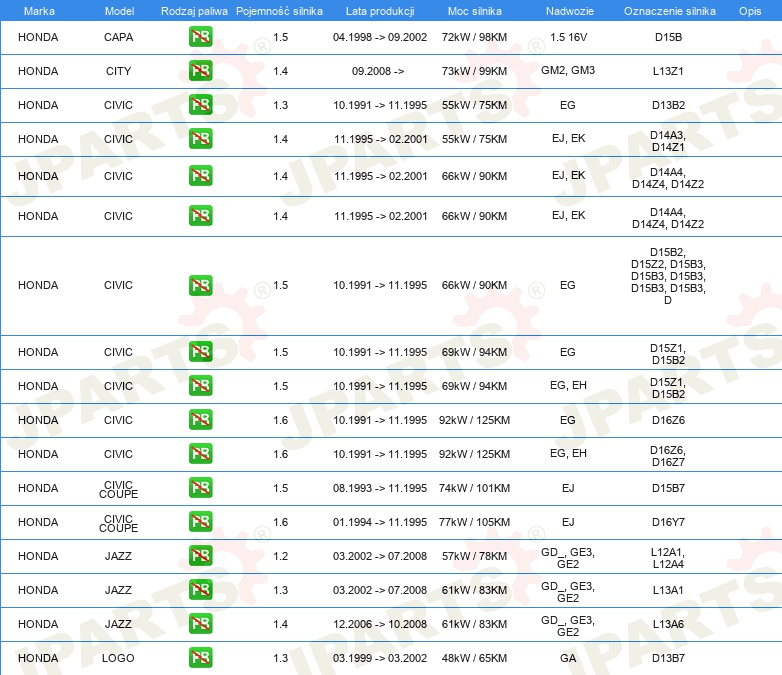782x675 pixels.
Task: Click the Oznaczenie silnika column header
Action: point(669,11)
